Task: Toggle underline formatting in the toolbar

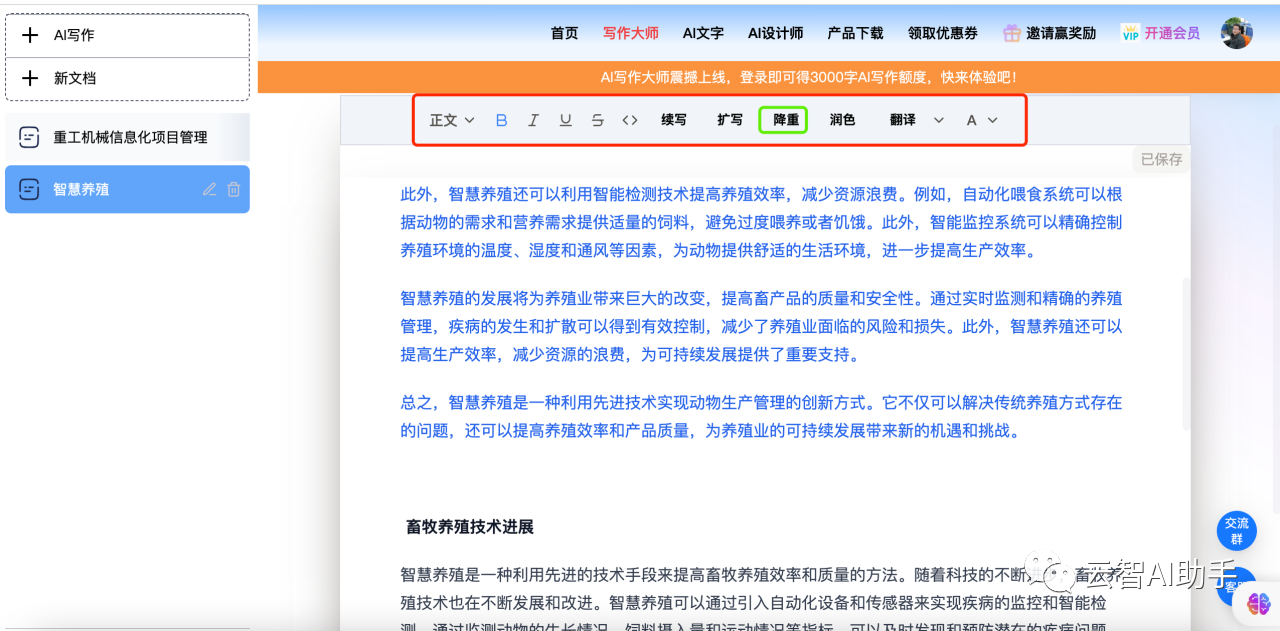Action: click(x=565, y=119)
